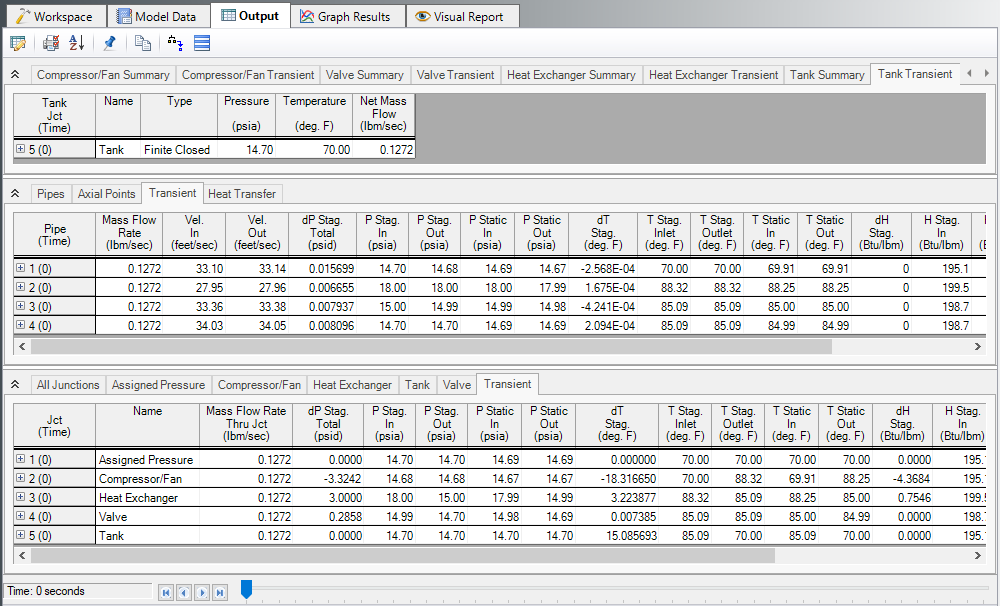Screen dimensions: 1000x606
Task: Expand Tank junction 5 row in Tank Transient
Action: pos(20,150)
